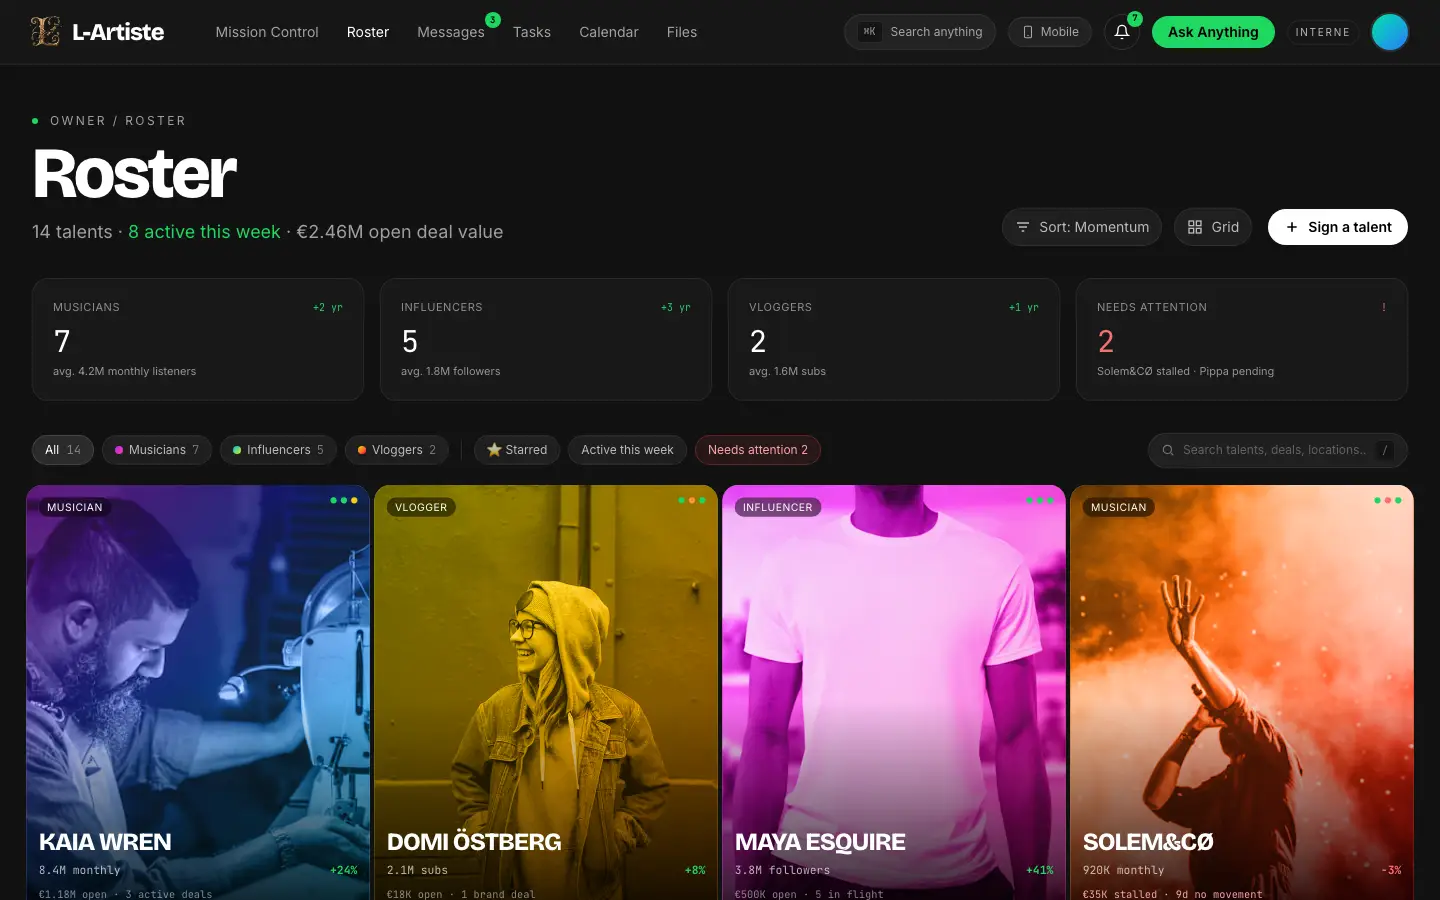Viewport: 1440px width, 900px height.
Task: Click the slash shortcut badge in search
Action: (x=1385, y=450)
